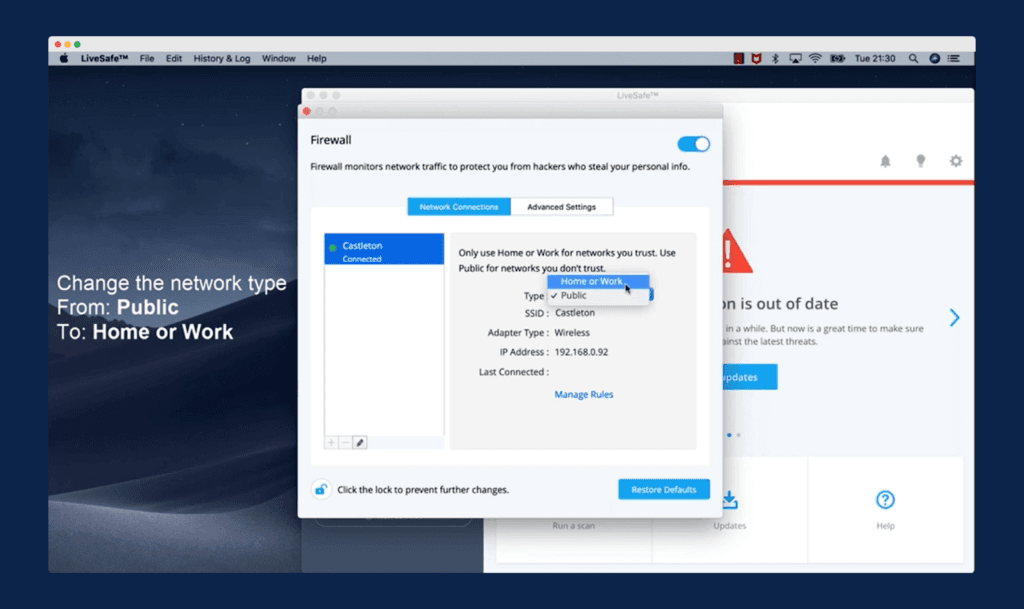Click the Restore Defaults button
This screenshot has width=1024, height=609.
[664, 489]
